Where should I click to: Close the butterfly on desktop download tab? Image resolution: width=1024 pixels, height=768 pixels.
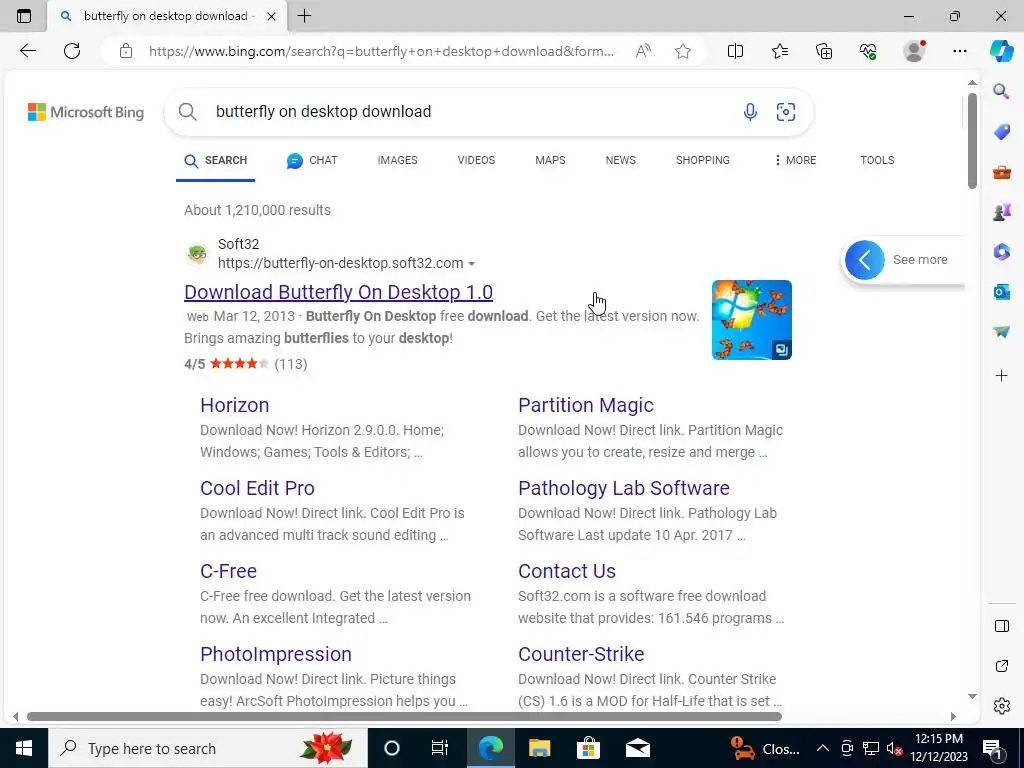coord(271,16)
